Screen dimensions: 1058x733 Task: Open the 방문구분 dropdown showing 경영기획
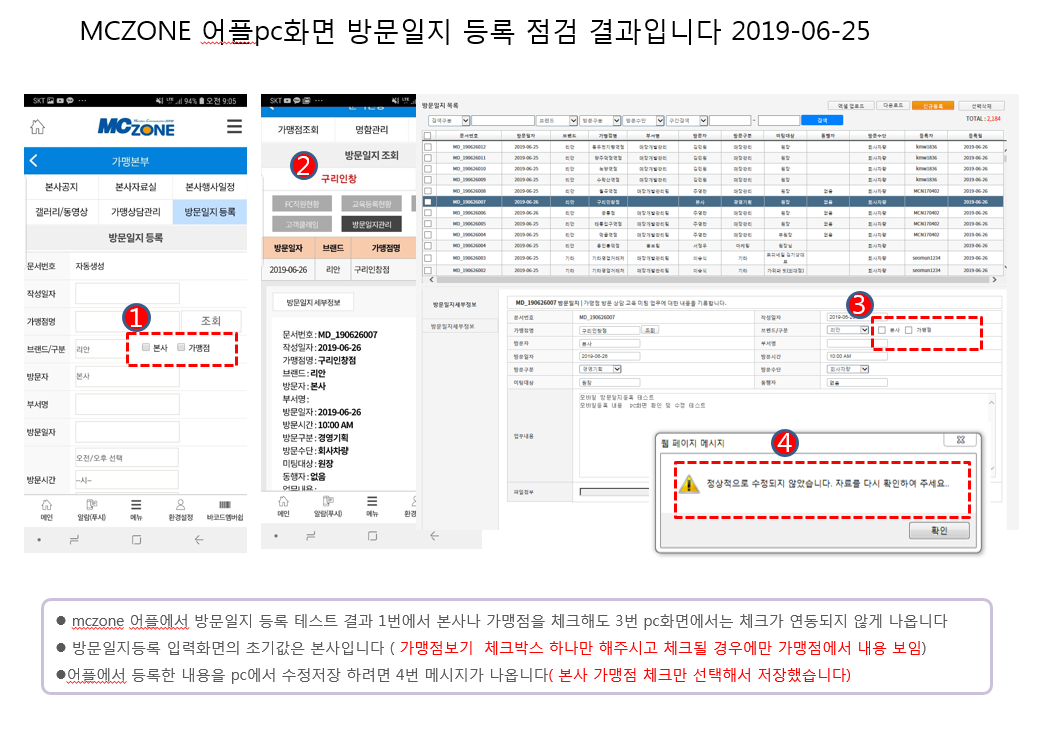coord(601,369)
